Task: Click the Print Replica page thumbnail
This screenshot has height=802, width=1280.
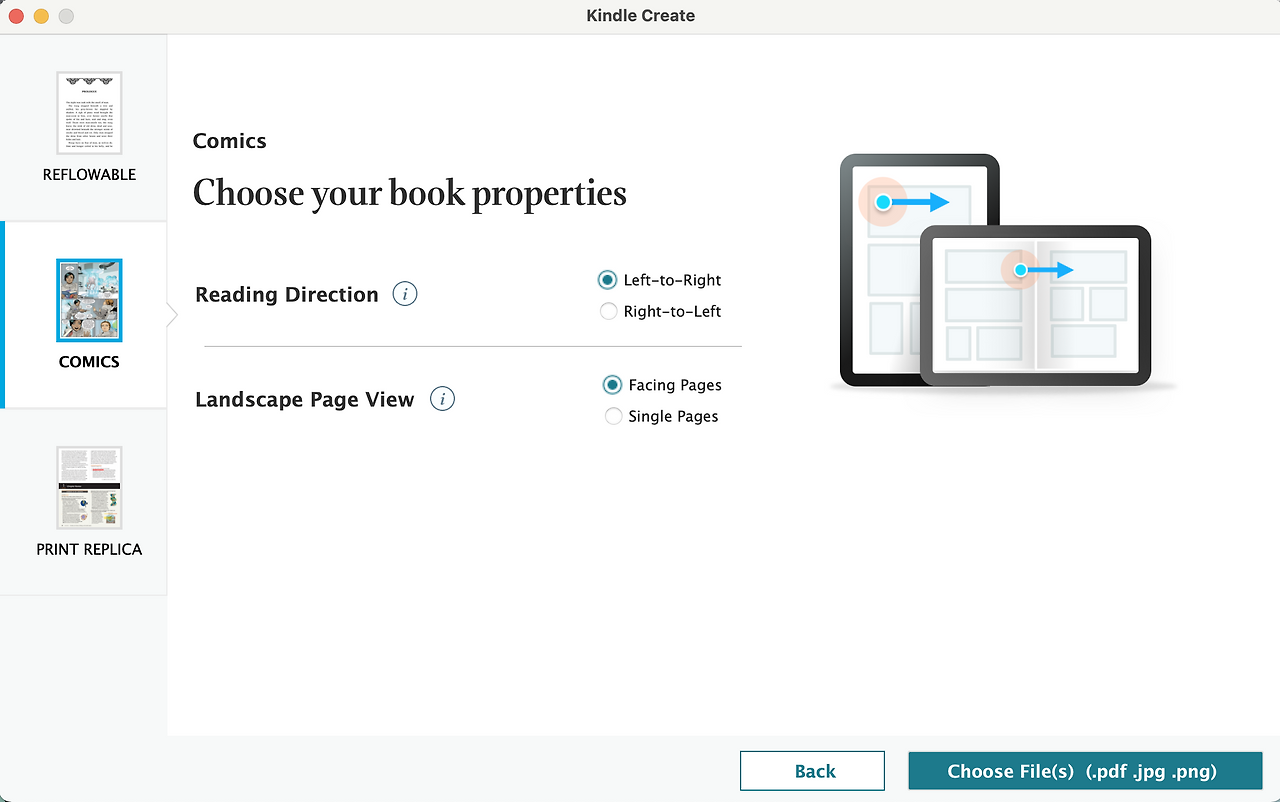Action: tap(89, 488)
